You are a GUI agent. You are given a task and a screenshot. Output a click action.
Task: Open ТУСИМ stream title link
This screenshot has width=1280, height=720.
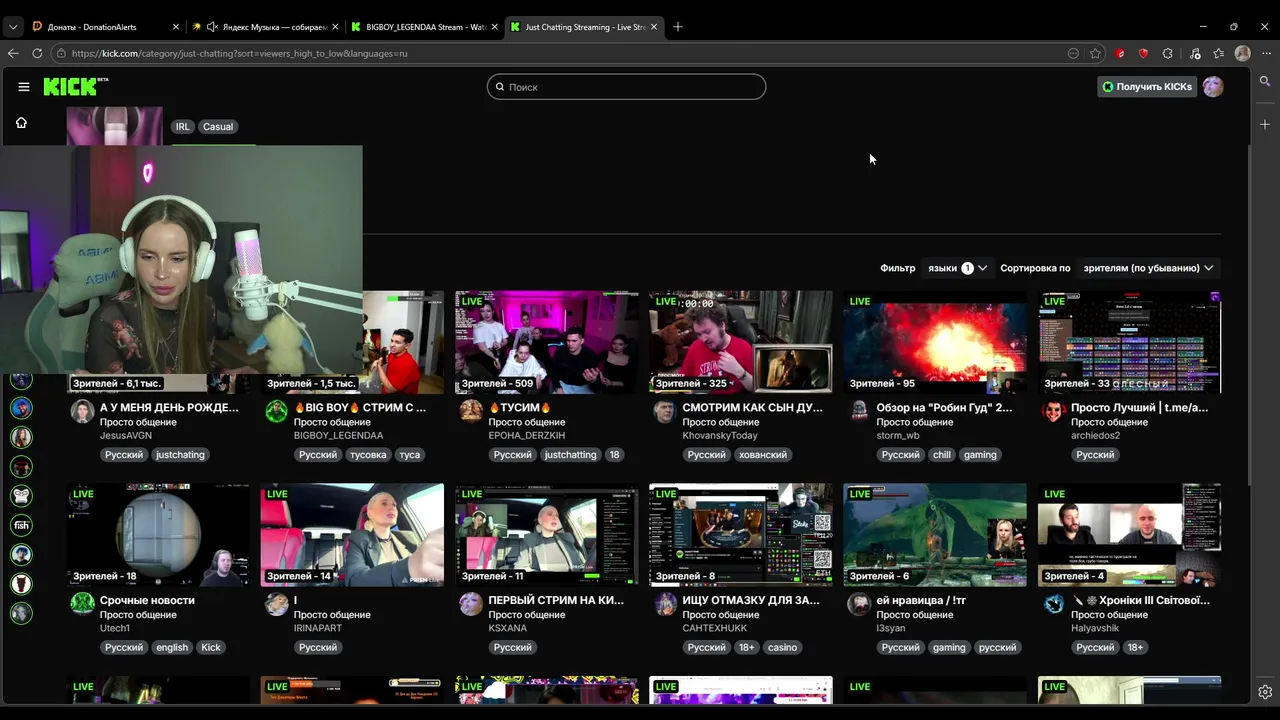tap(520, 408)
